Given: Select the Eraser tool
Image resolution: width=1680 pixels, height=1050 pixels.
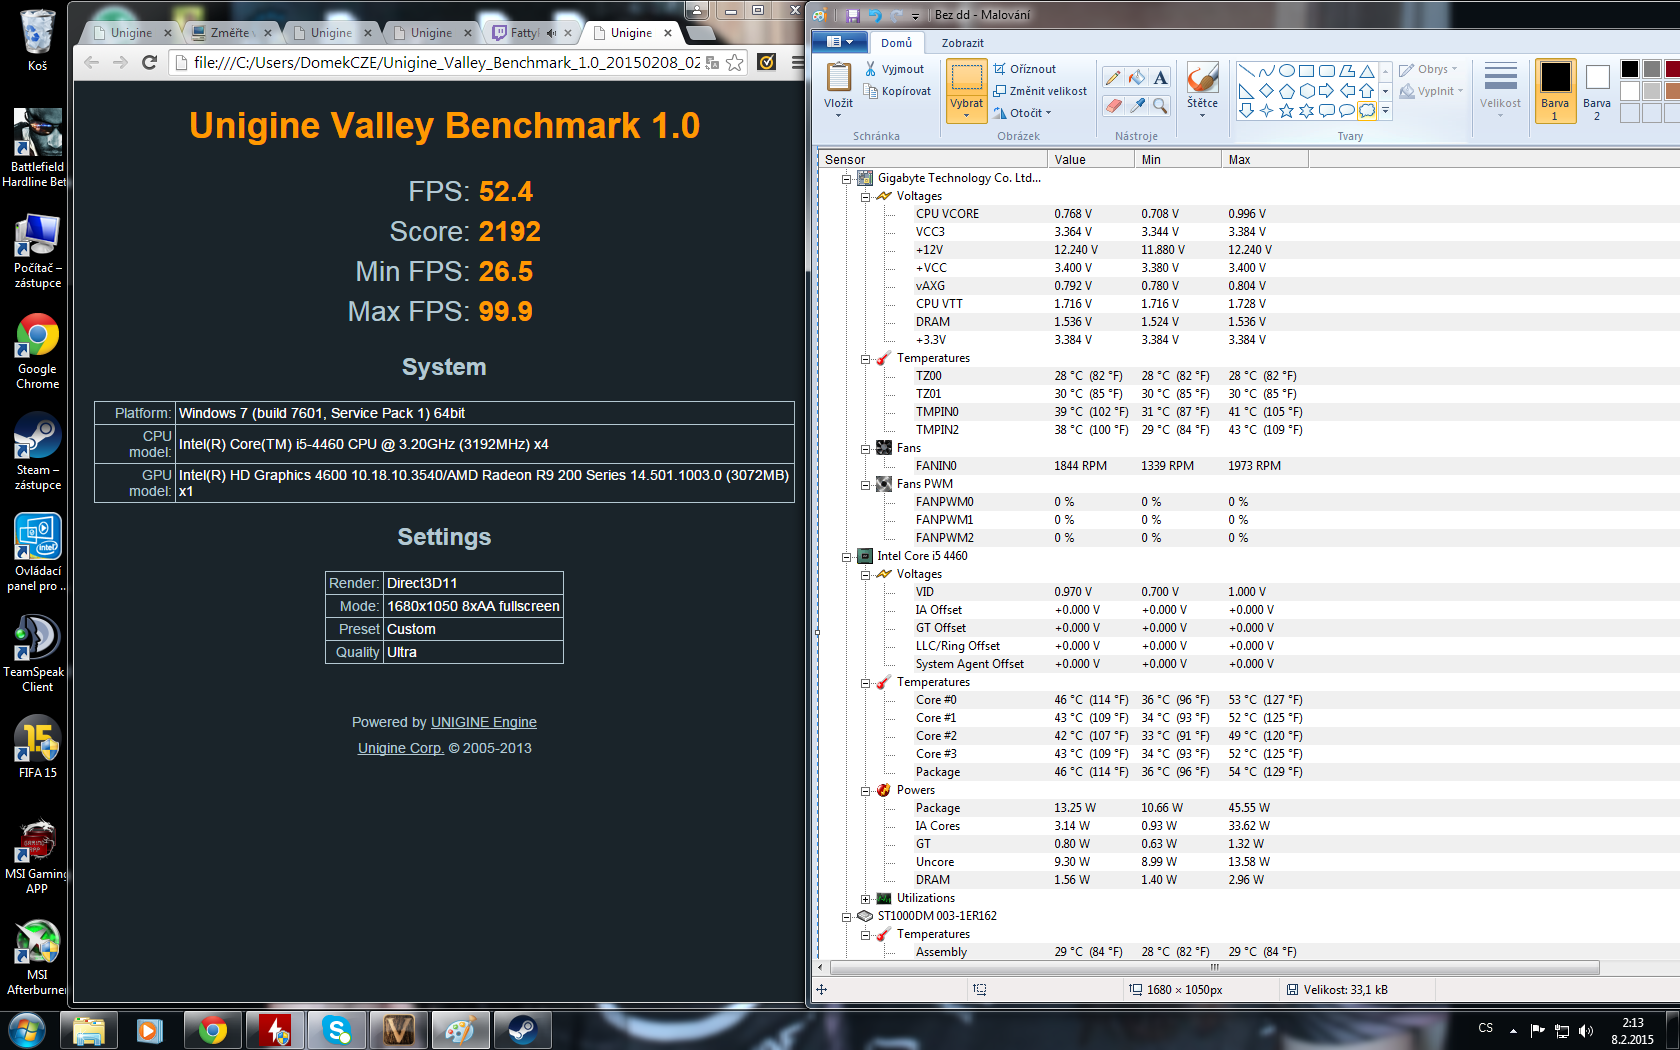Looking at the screenshot, I should 1113,105.
